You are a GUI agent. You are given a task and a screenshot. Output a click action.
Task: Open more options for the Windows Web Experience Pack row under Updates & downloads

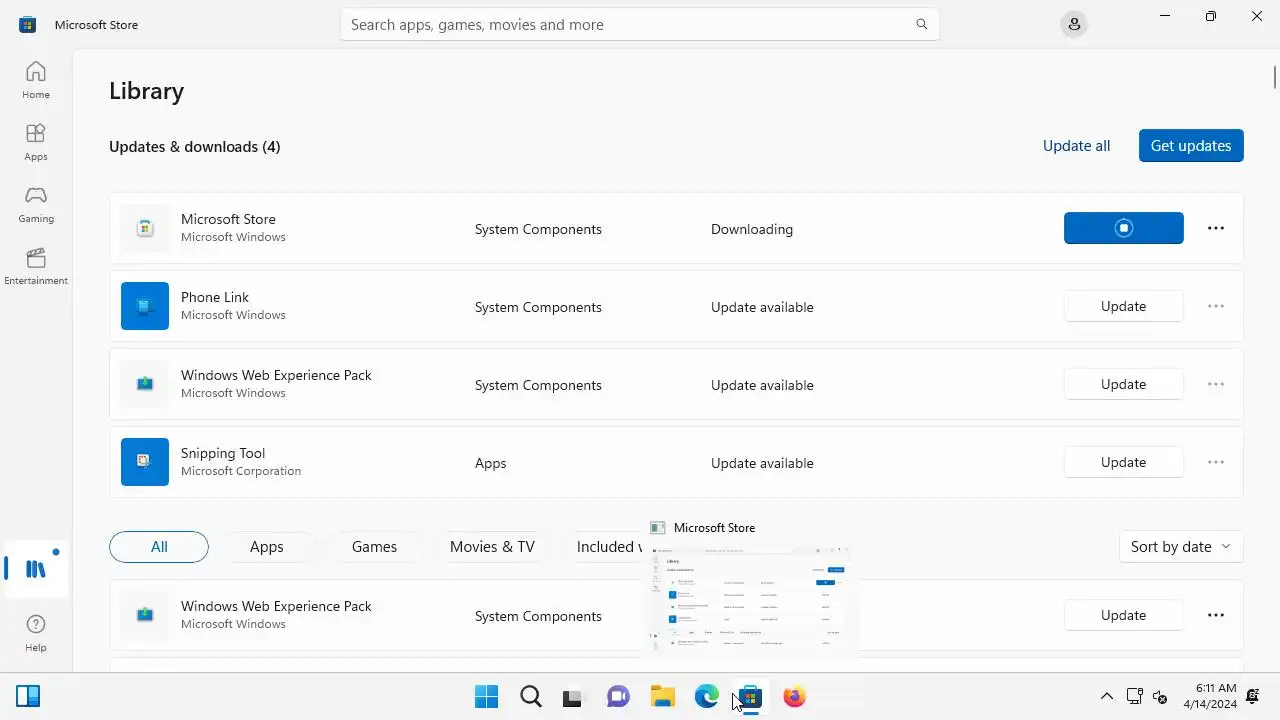[x=1216, y=384]
